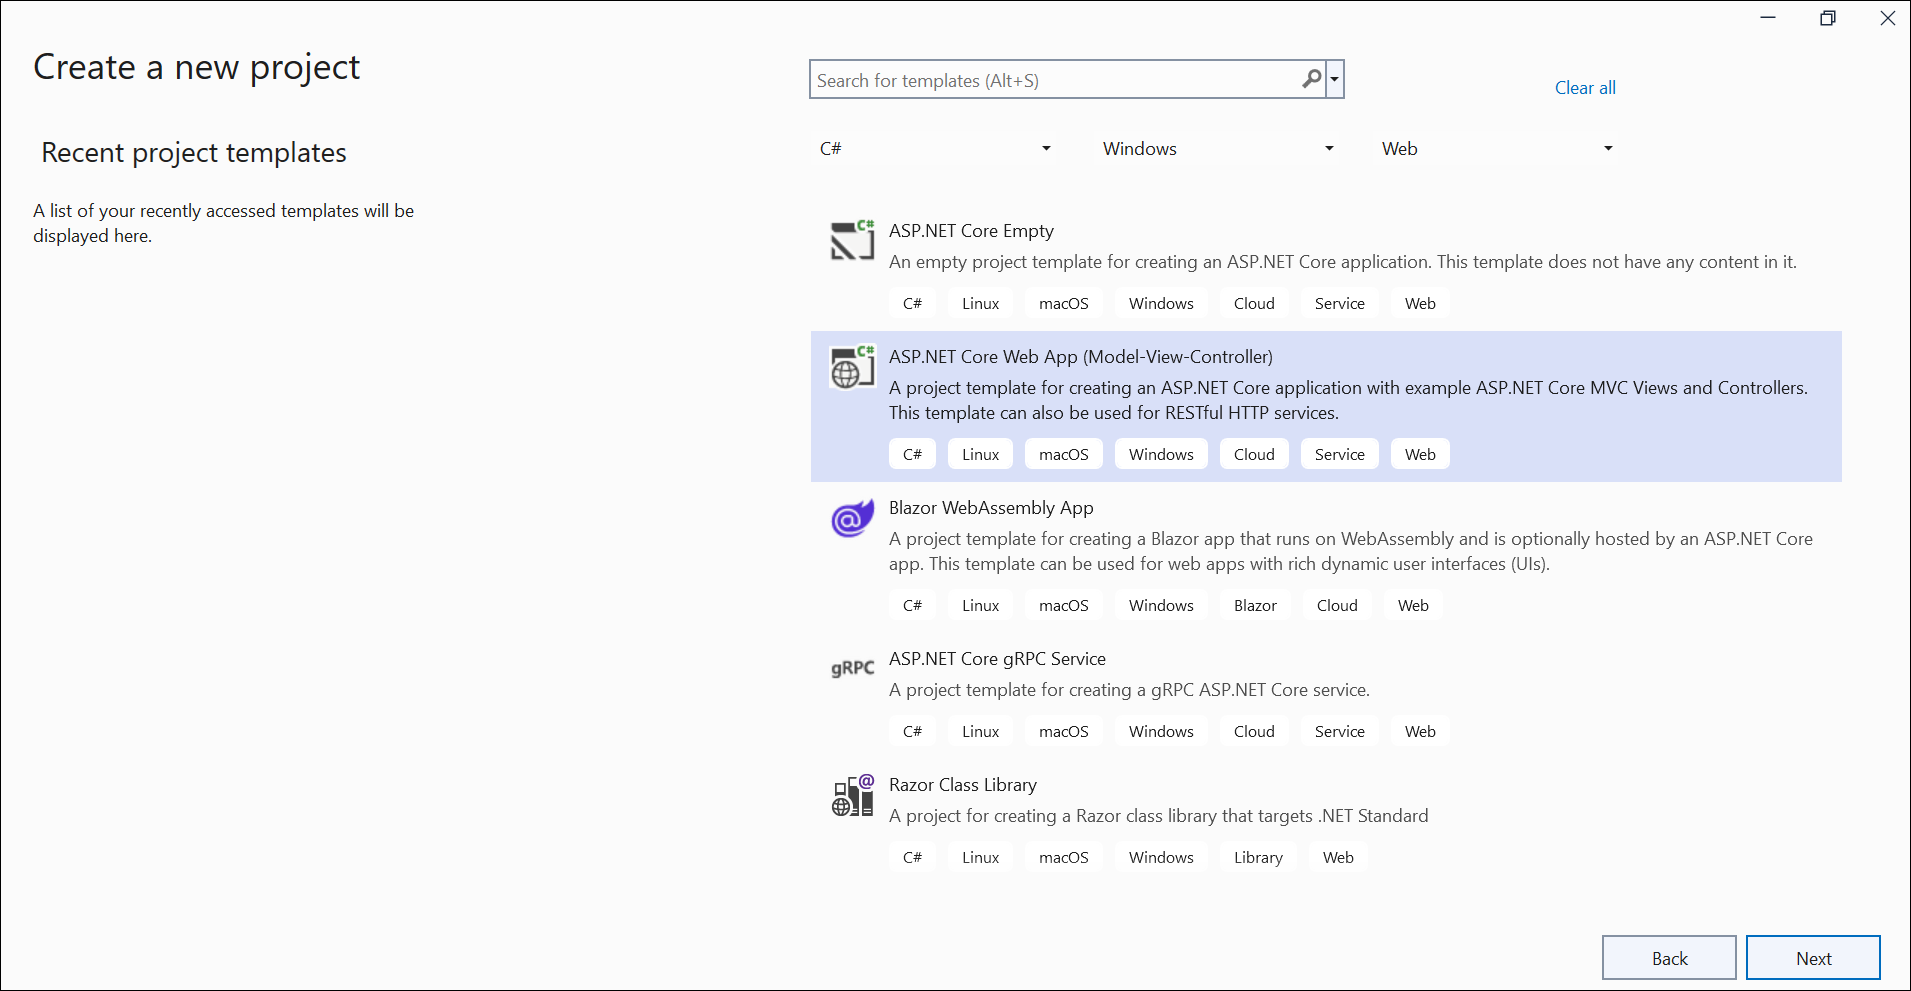Click the Library tag under Razor Class Library
Image resolution: width=1911 pixels, height=991 pixels.
(x=1258, y=857)
